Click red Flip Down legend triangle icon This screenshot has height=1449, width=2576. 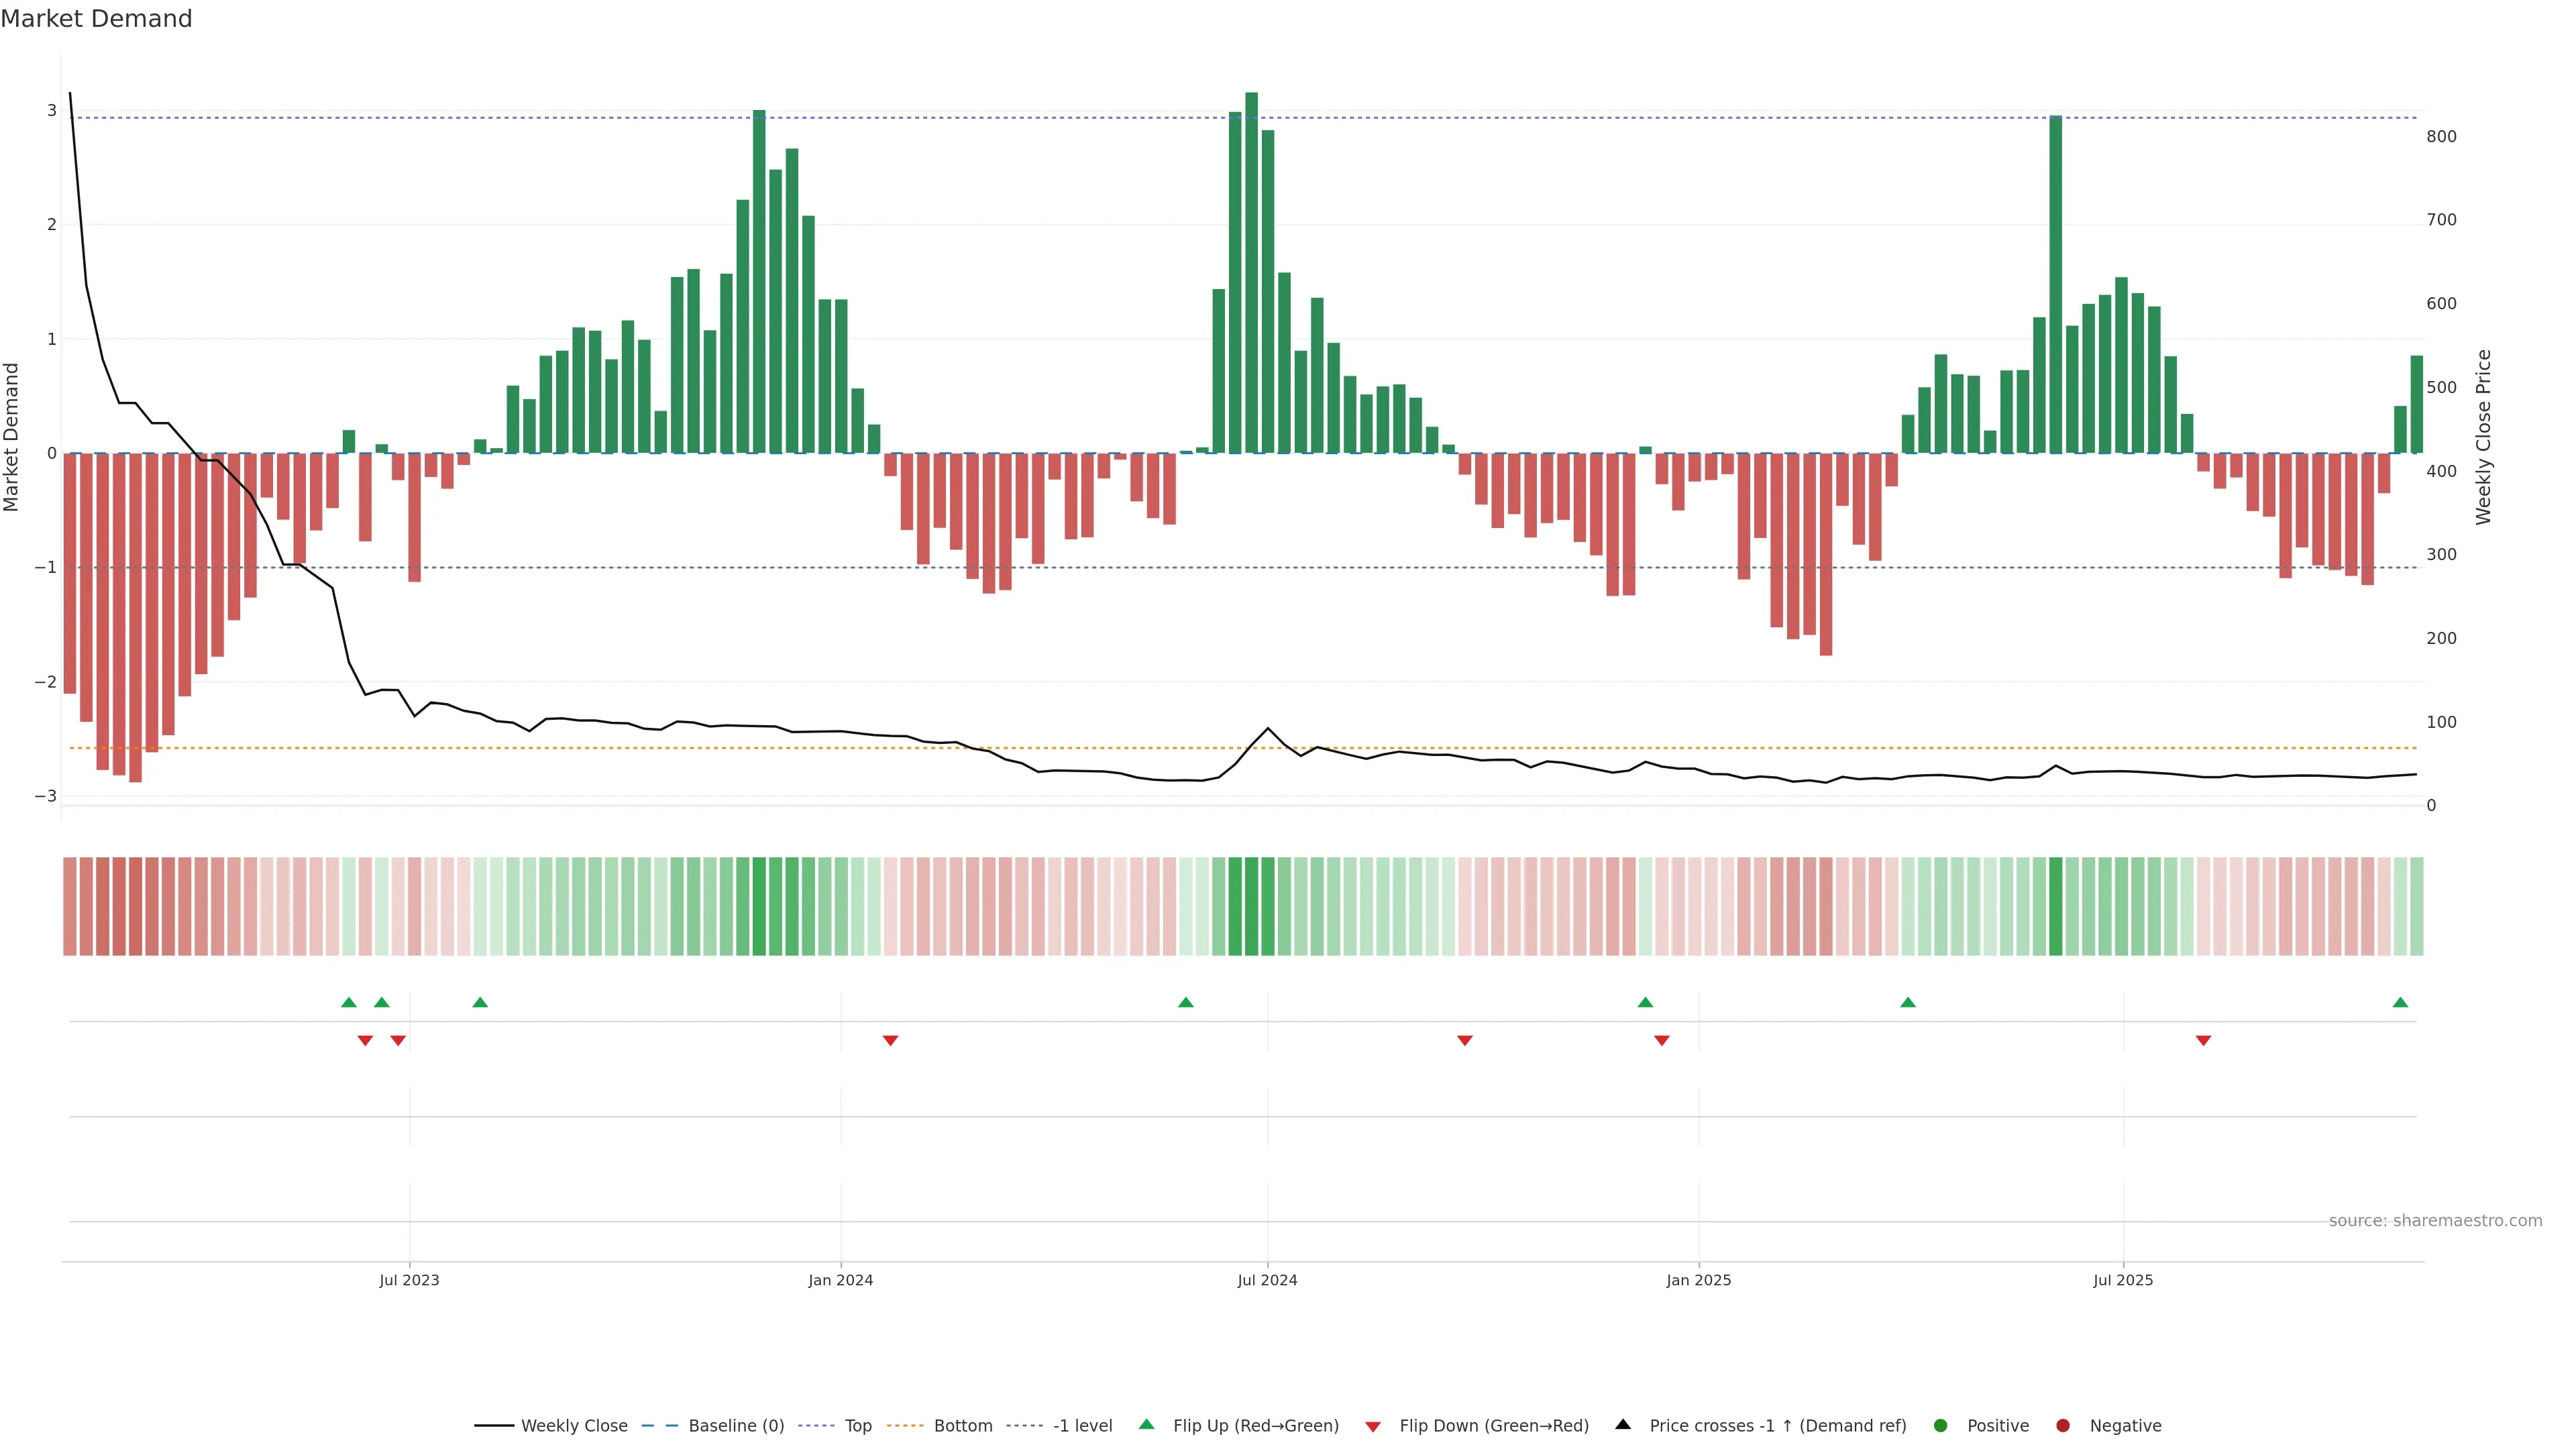click(1373, 1426)
